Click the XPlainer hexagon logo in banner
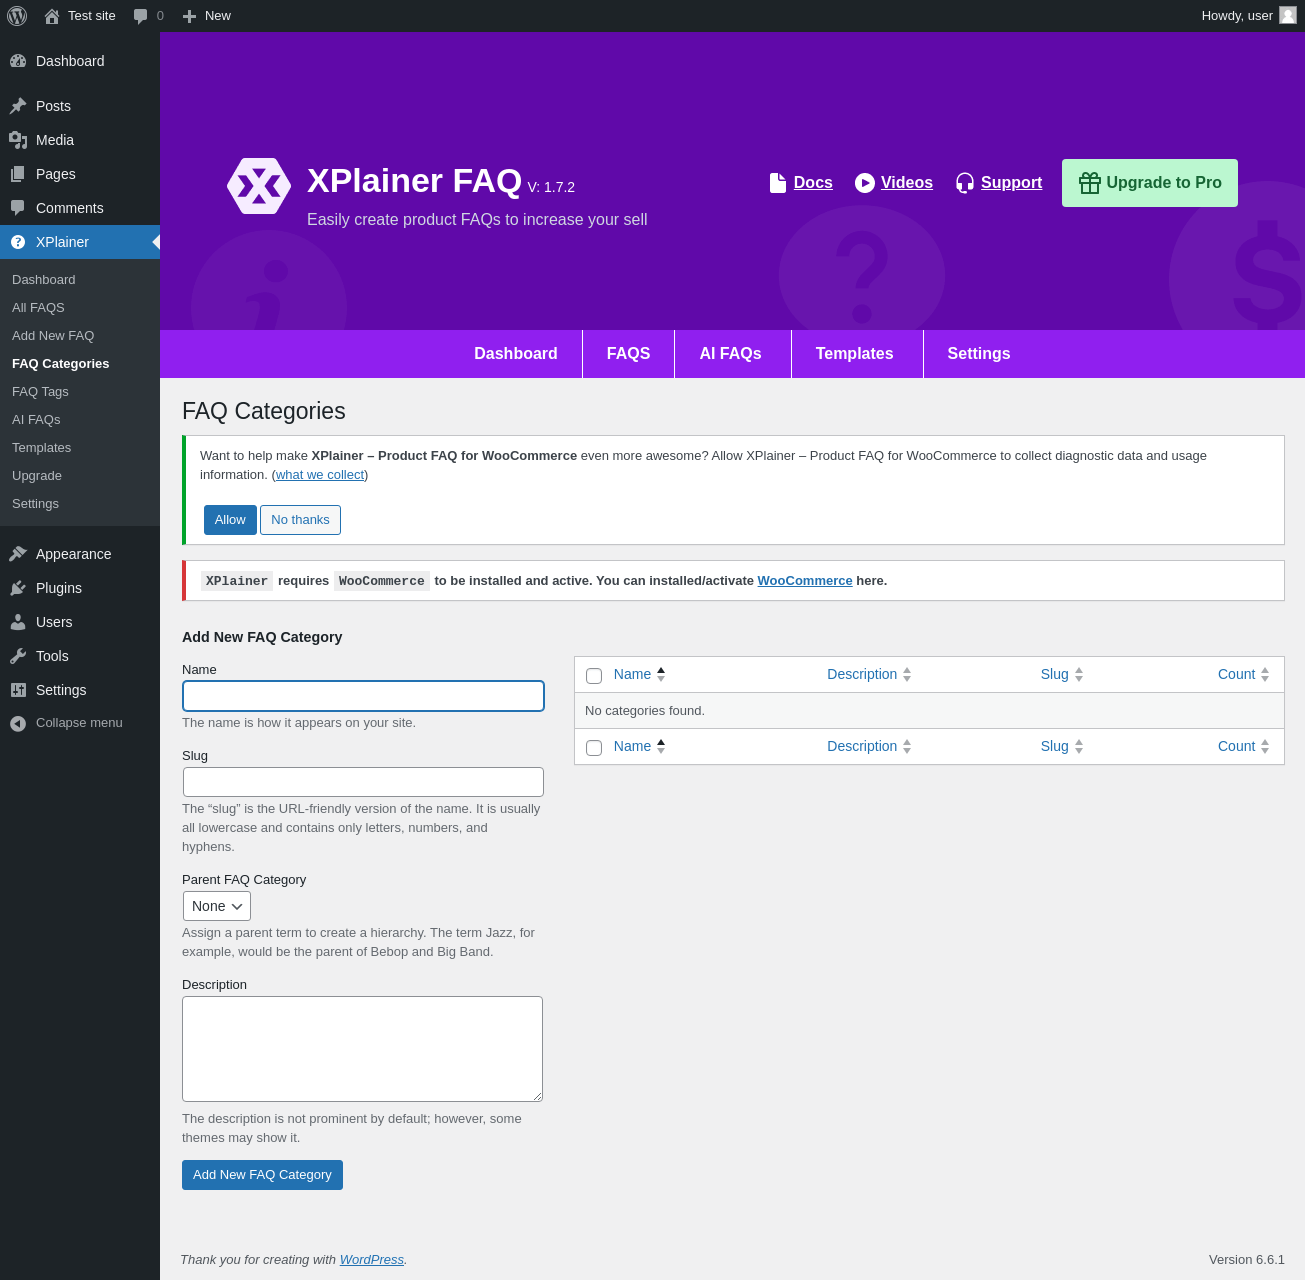The width and height of the screenshot is (1305, 1280). [x=259, y=186]
